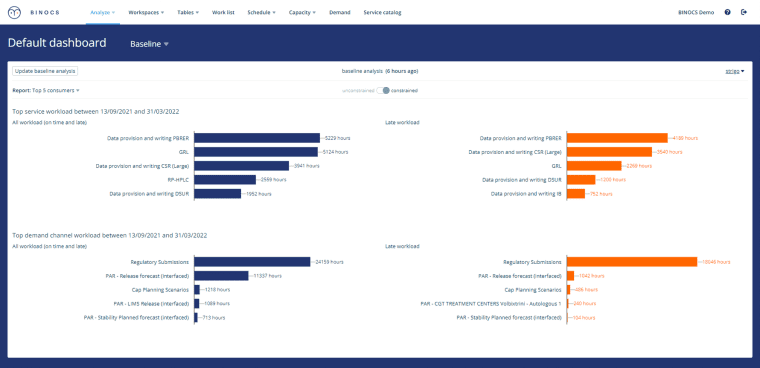Viewport: 760px width, 368px height.
Task: Click the '104 hours' late value
Action: 584,318
